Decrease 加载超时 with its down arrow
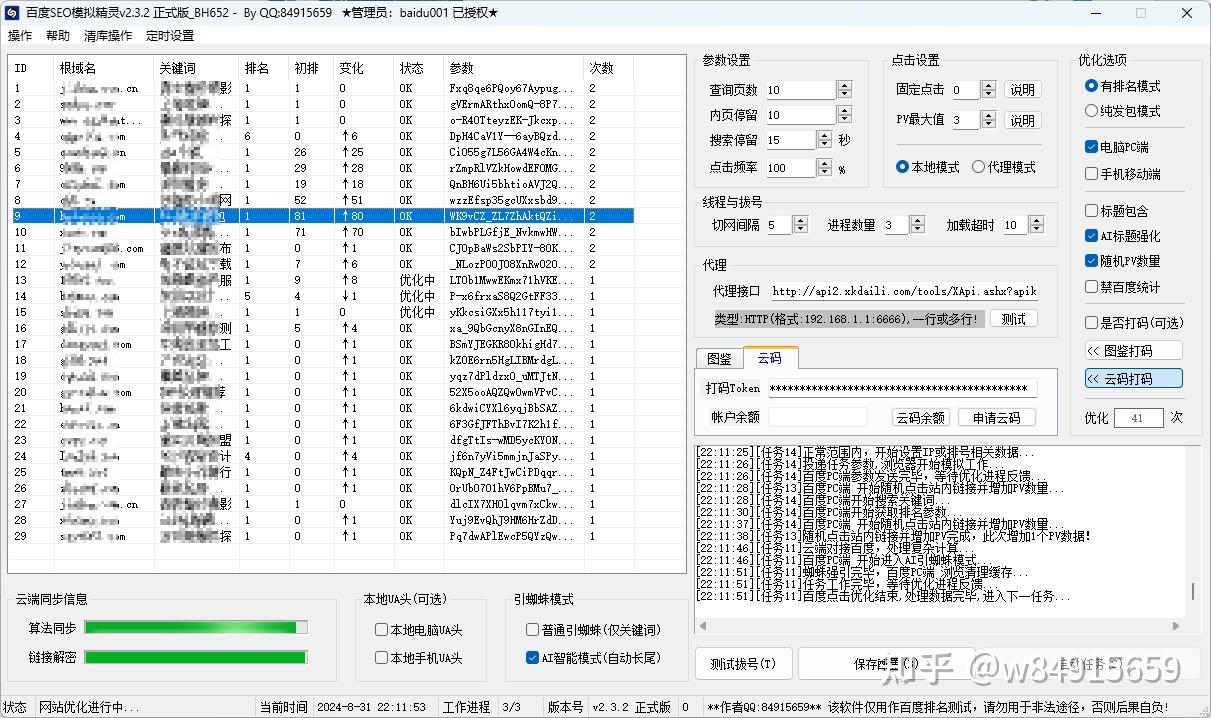The width and height of the screenshot is (1211, 718). click(x=1036, y=230)
